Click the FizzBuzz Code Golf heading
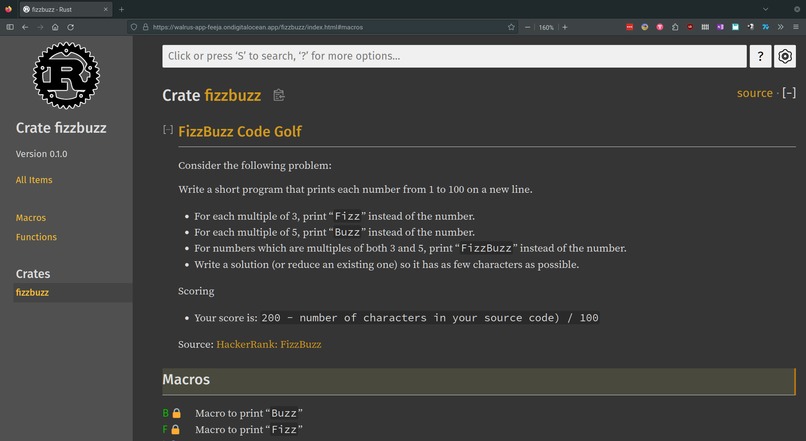The image size is (806, 441). (x=240, y=132)
